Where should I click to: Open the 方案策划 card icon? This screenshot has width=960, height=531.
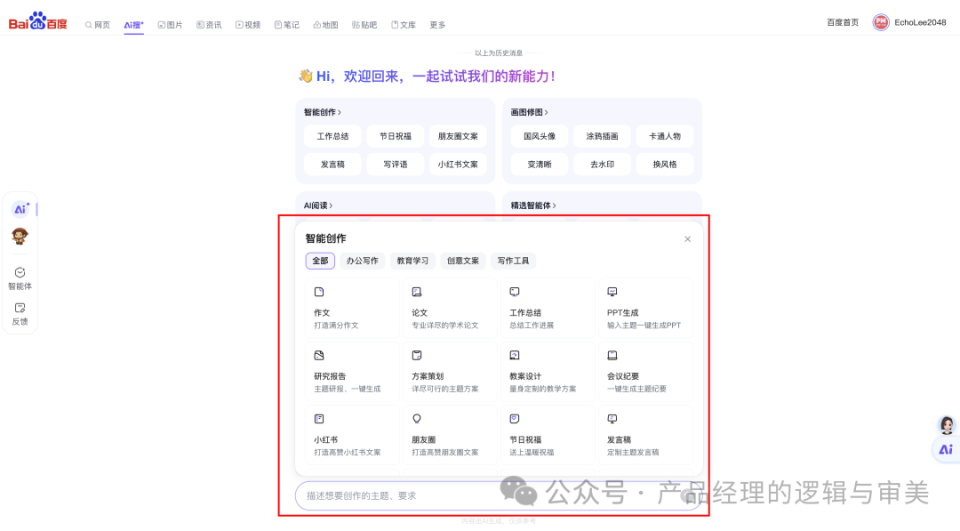[x=417, y=355]
